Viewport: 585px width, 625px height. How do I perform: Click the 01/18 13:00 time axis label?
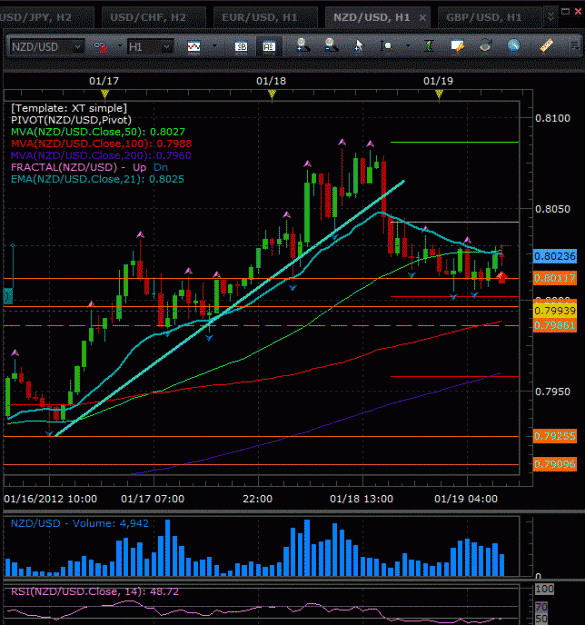click(361, 499)
